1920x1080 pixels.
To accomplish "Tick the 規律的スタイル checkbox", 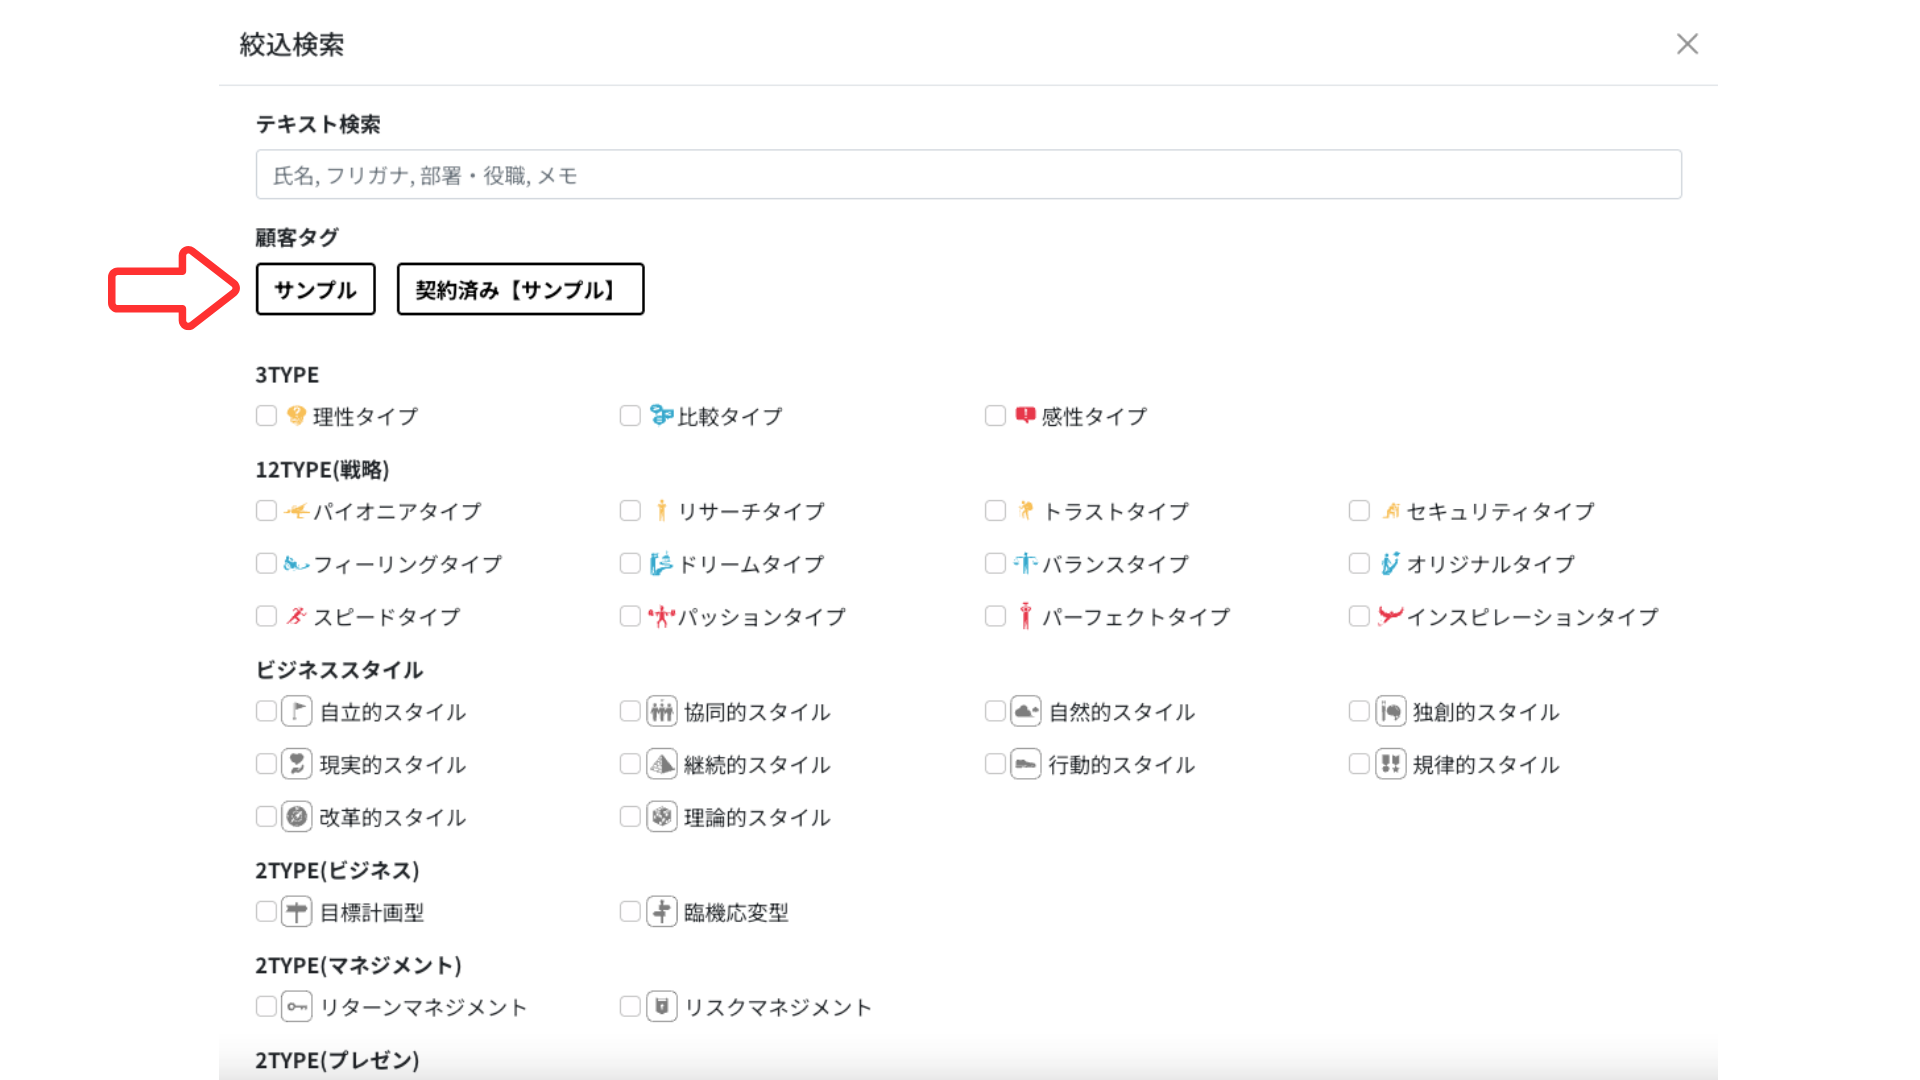I will click(x=1359, y=764).
